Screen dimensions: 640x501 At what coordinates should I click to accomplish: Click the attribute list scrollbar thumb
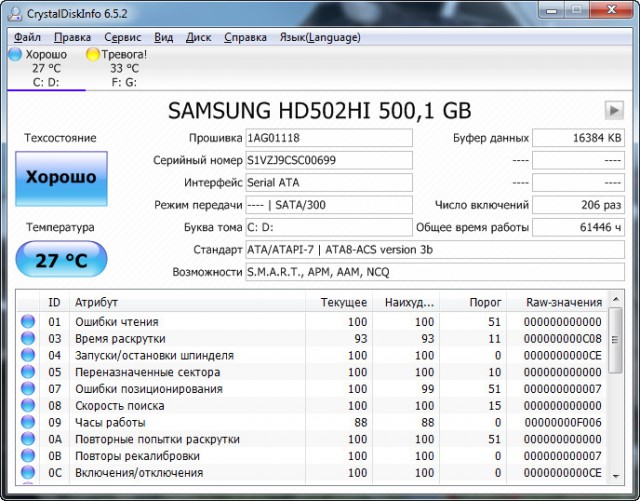(x=616, y=340)
